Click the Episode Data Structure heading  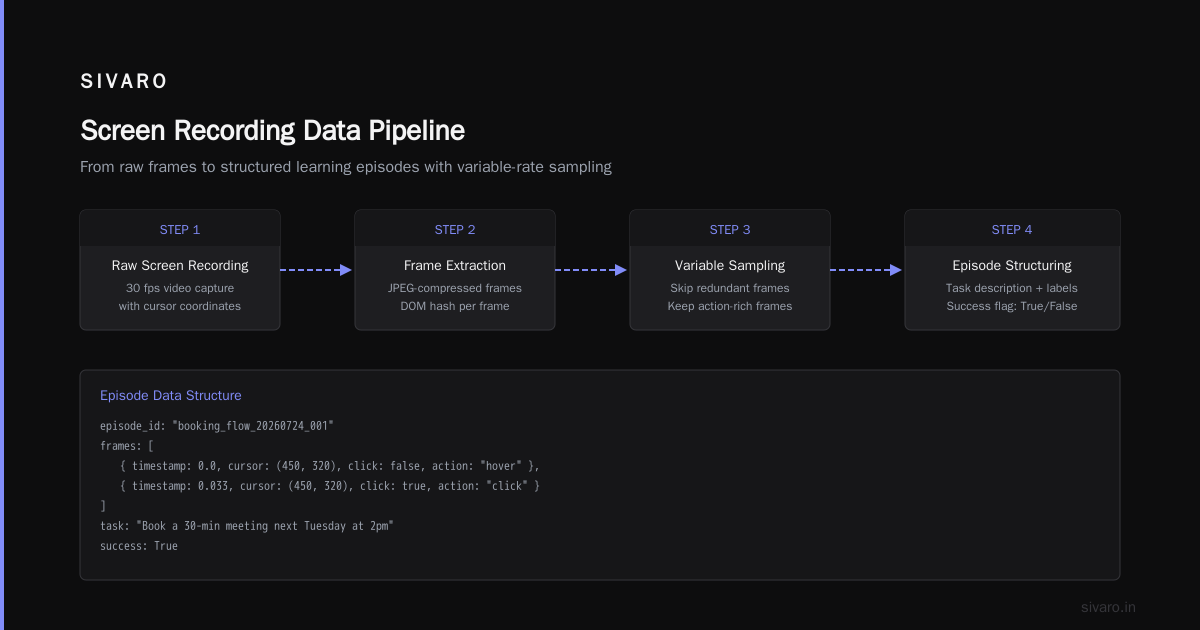pyautogui.click(x=171, y=396)
